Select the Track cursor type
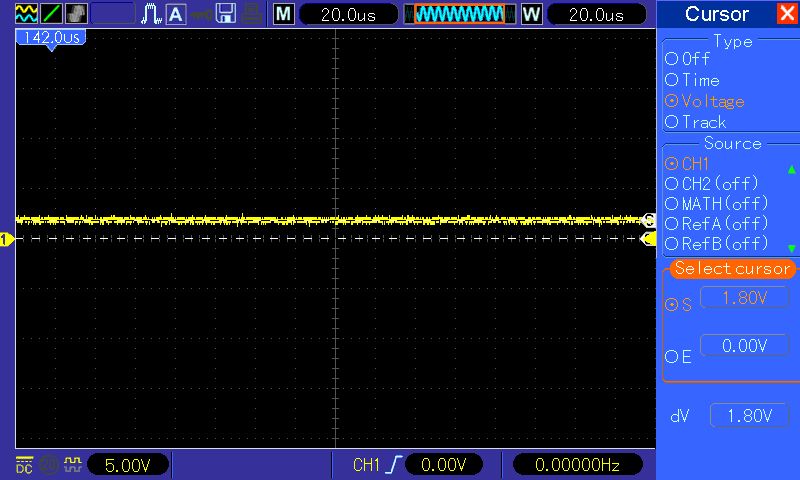The image size is (800, 480). (x=672, y=122)
